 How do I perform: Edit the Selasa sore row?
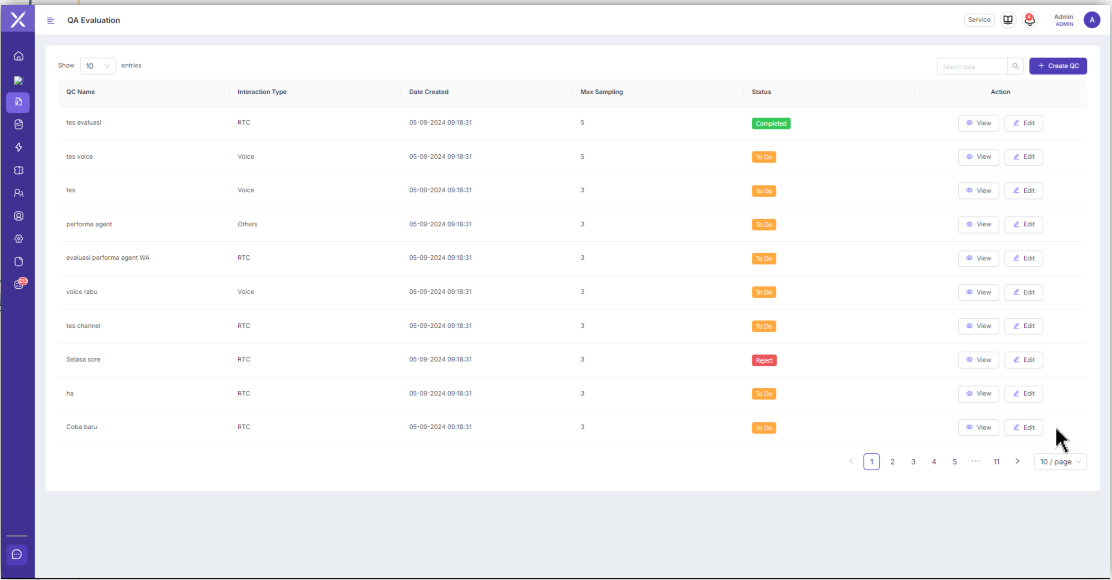coord(1023,359)
